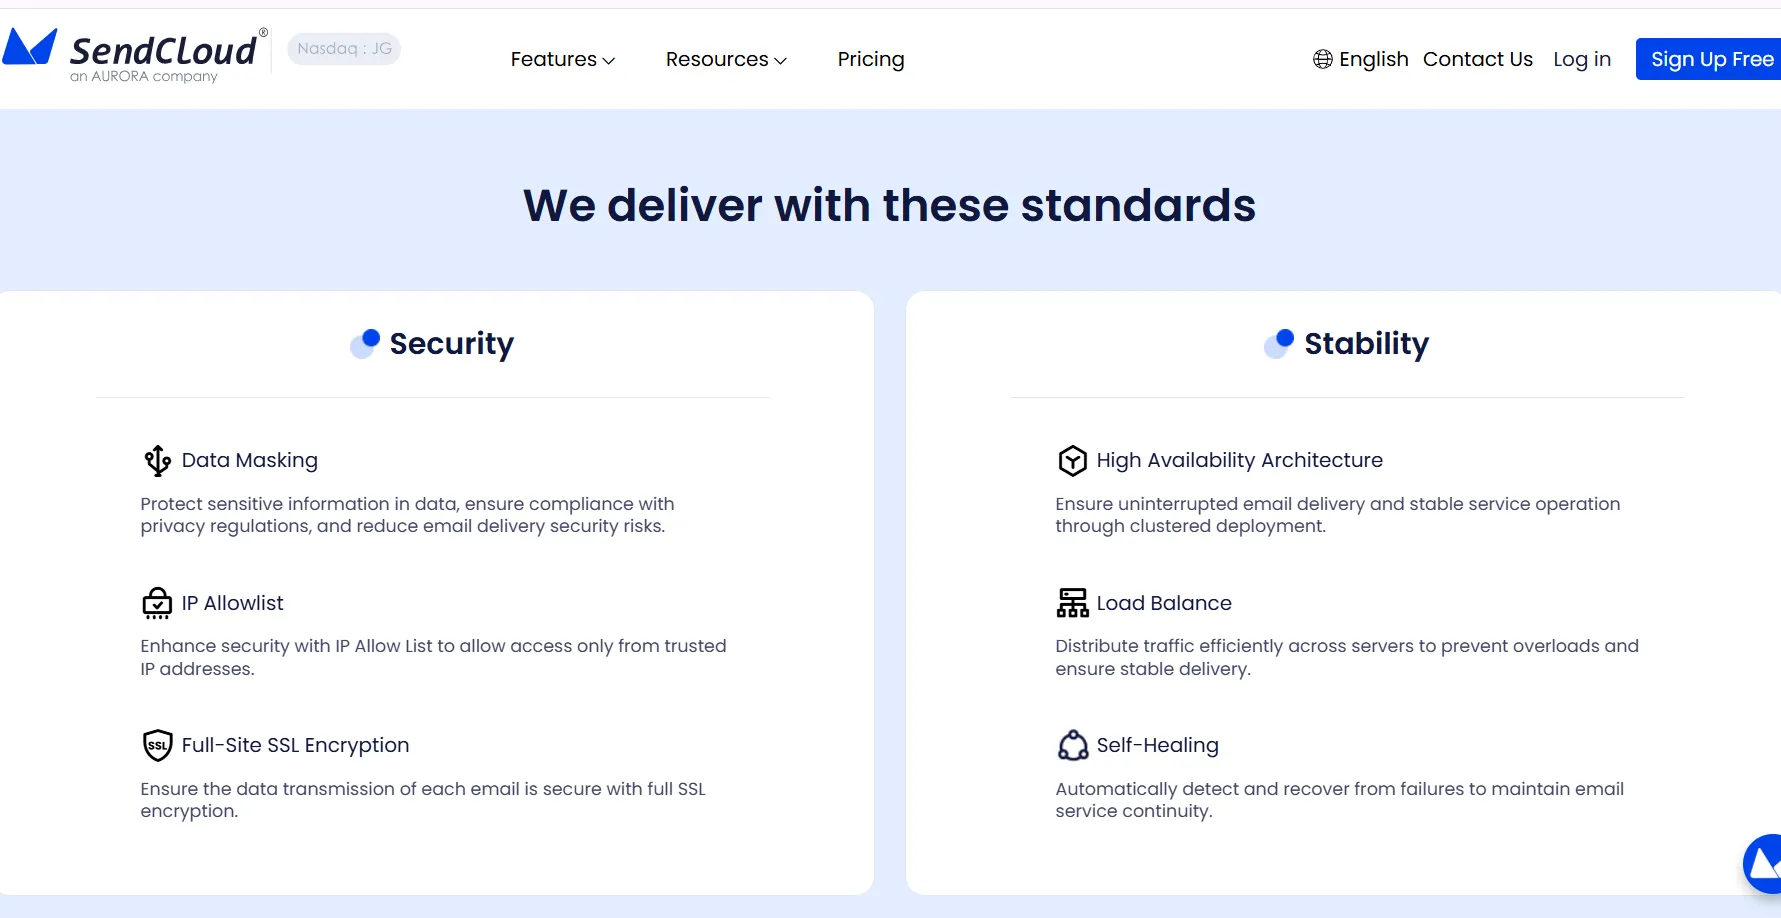Select the Pricing menu item
The image size is (1781, 918).
870,59
